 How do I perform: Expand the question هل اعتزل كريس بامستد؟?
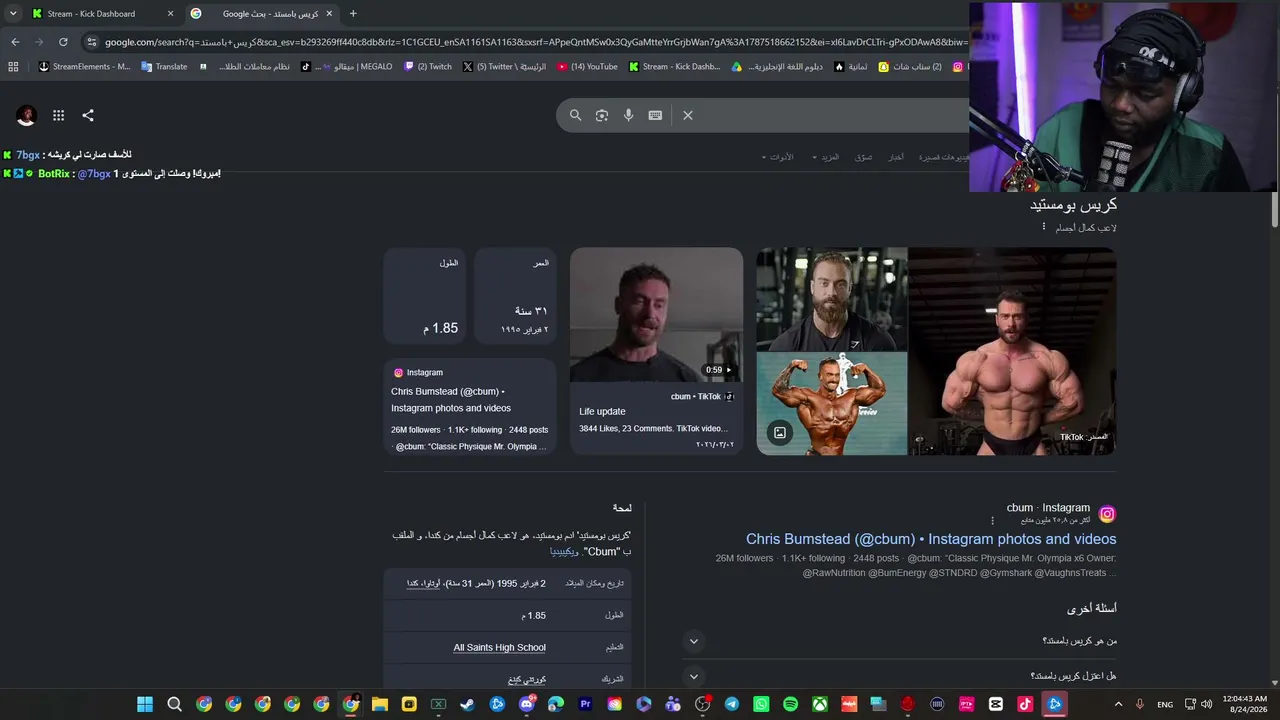(x=900, y=676)
